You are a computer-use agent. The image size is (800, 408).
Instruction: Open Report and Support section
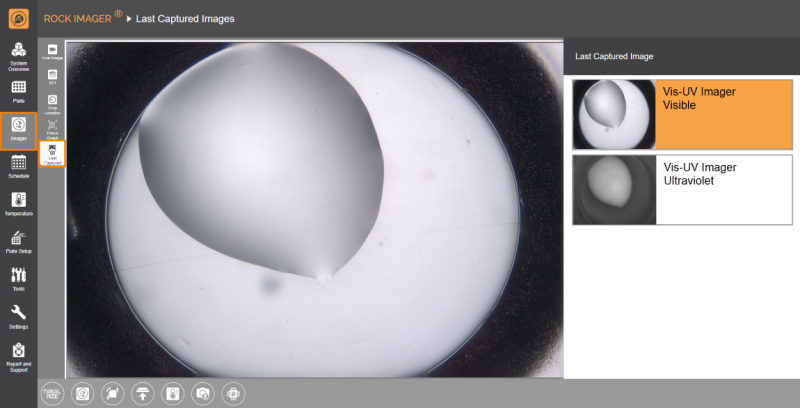click(18, 355)
